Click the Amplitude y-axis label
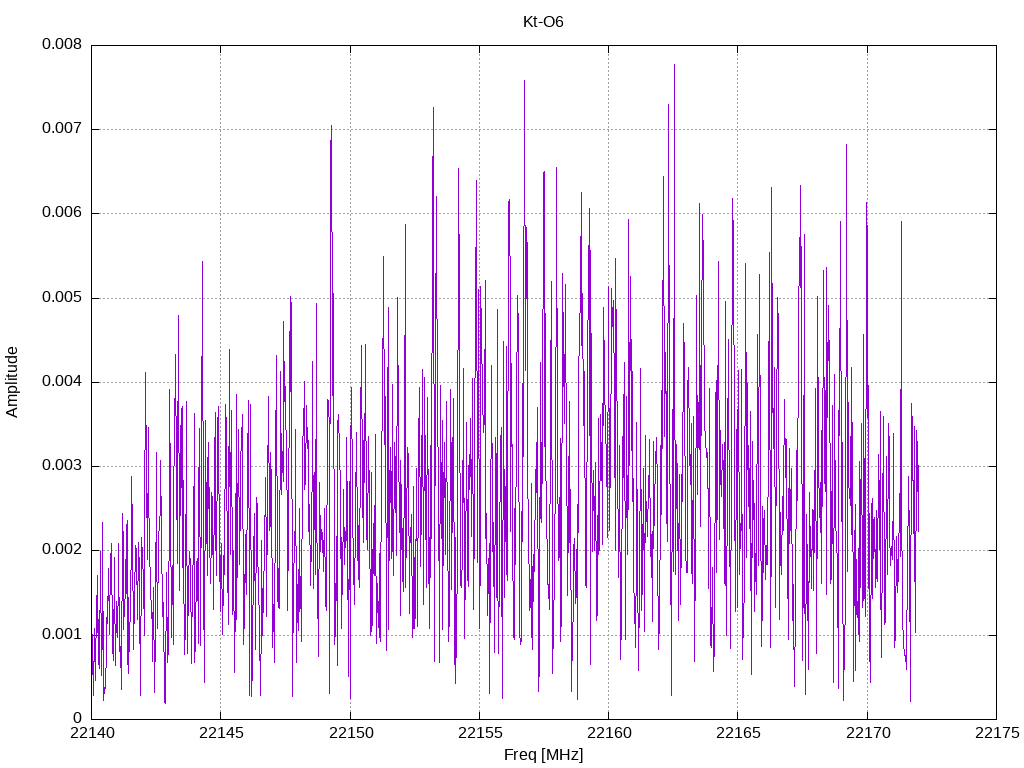 coord(12,382)
